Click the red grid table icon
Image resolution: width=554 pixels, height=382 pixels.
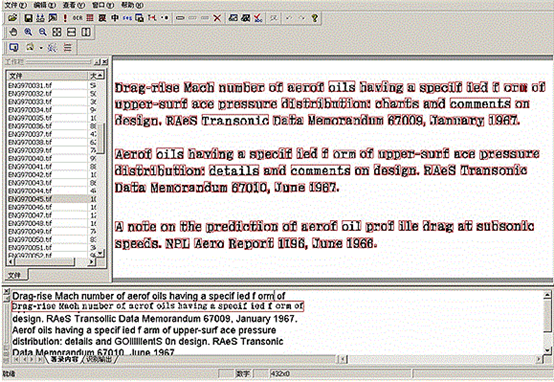[90, 18]
